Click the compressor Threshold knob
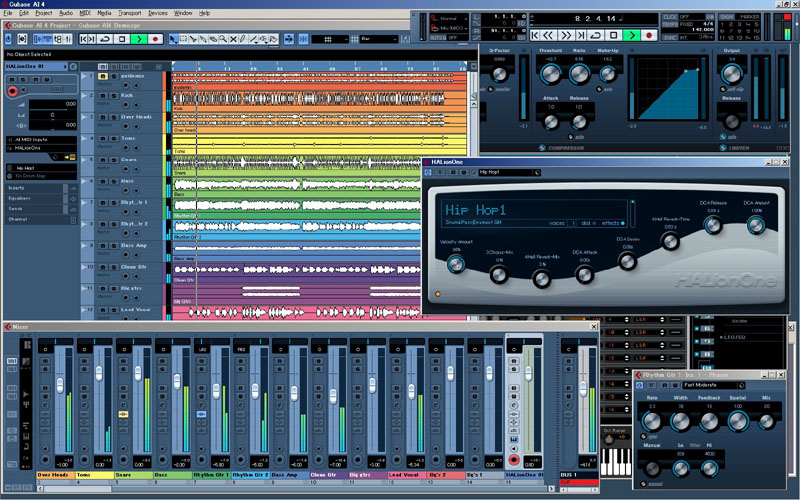 point(550,74)
